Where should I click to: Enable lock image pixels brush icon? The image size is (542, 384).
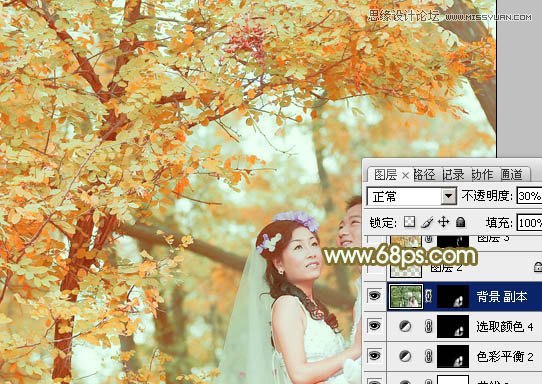point(427,222)
